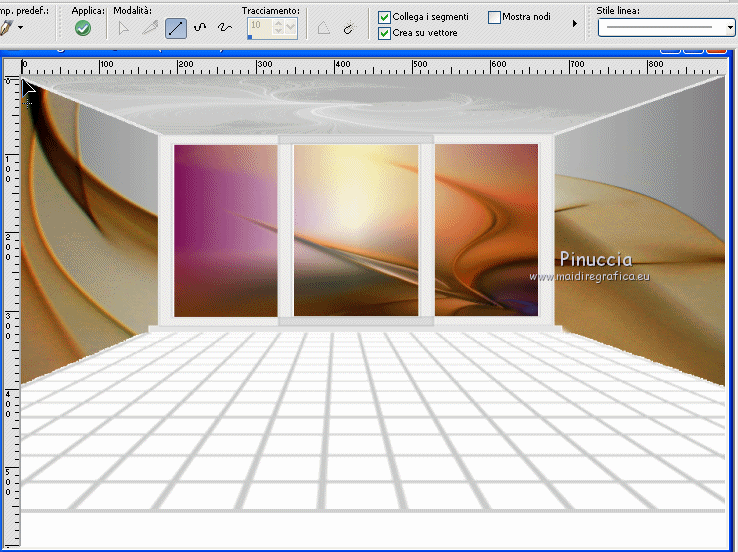Viewport: 738px width, 552px height.
Task: Click the green Applica checkmark button
Action: 83,28
